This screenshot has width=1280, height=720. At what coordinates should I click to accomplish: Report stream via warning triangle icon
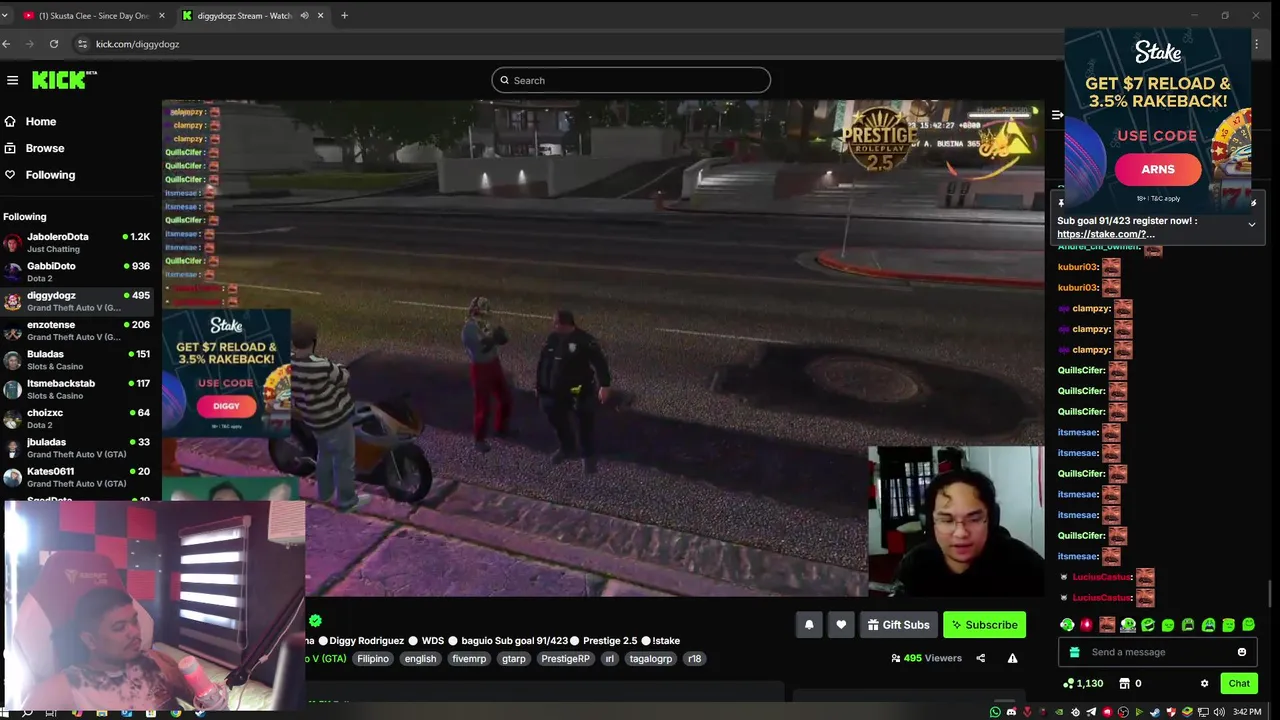[1012, 658]
